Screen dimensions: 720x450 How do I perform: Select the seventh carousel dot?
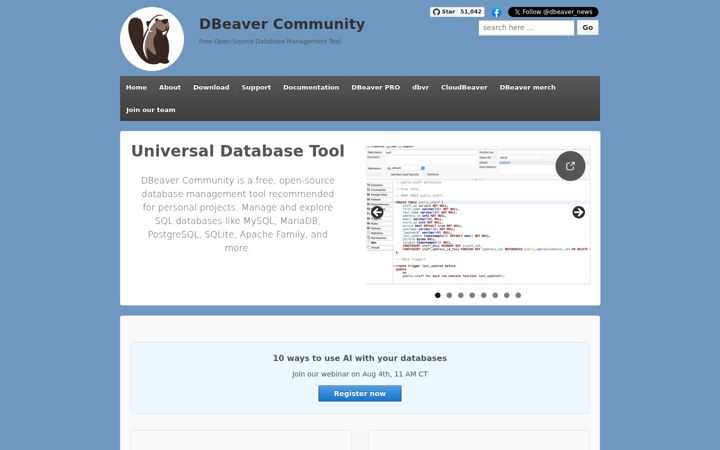point(506,295)
